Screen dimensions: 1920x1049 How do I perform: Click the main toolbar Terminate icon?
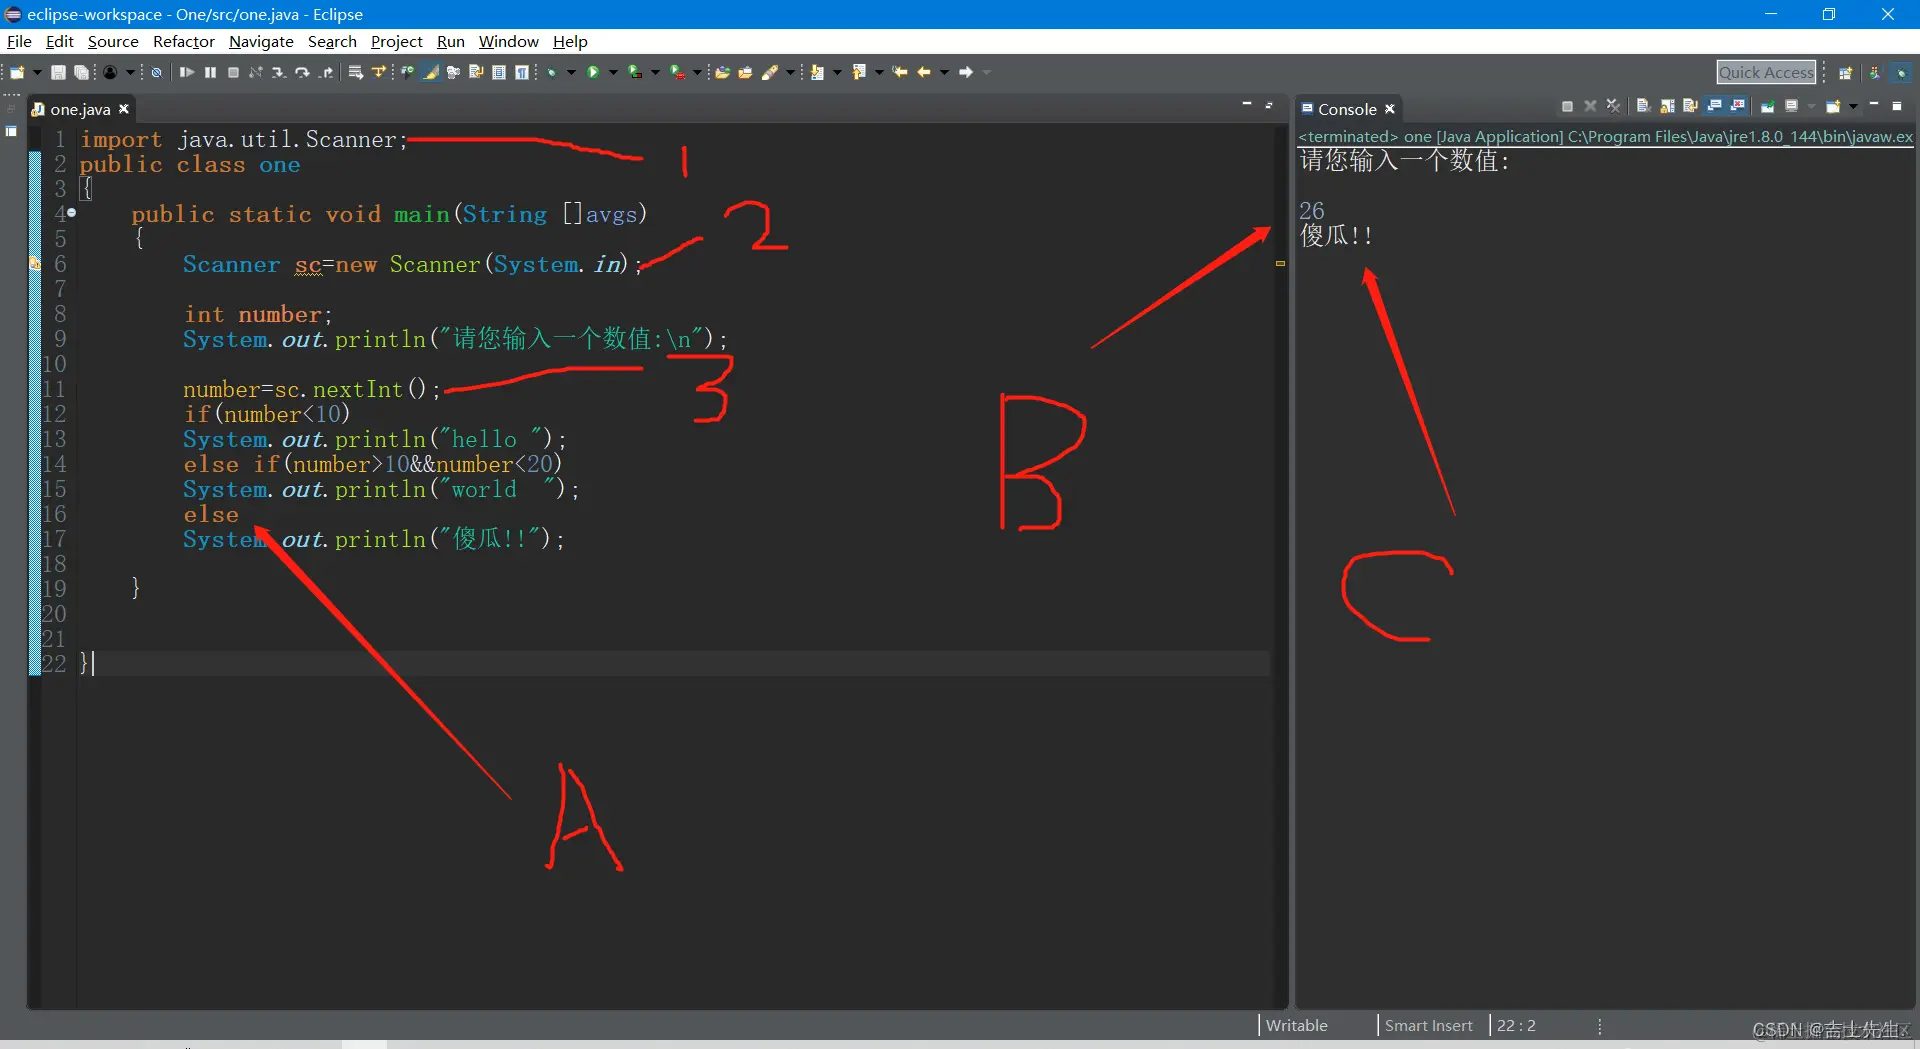pos(233,72)
